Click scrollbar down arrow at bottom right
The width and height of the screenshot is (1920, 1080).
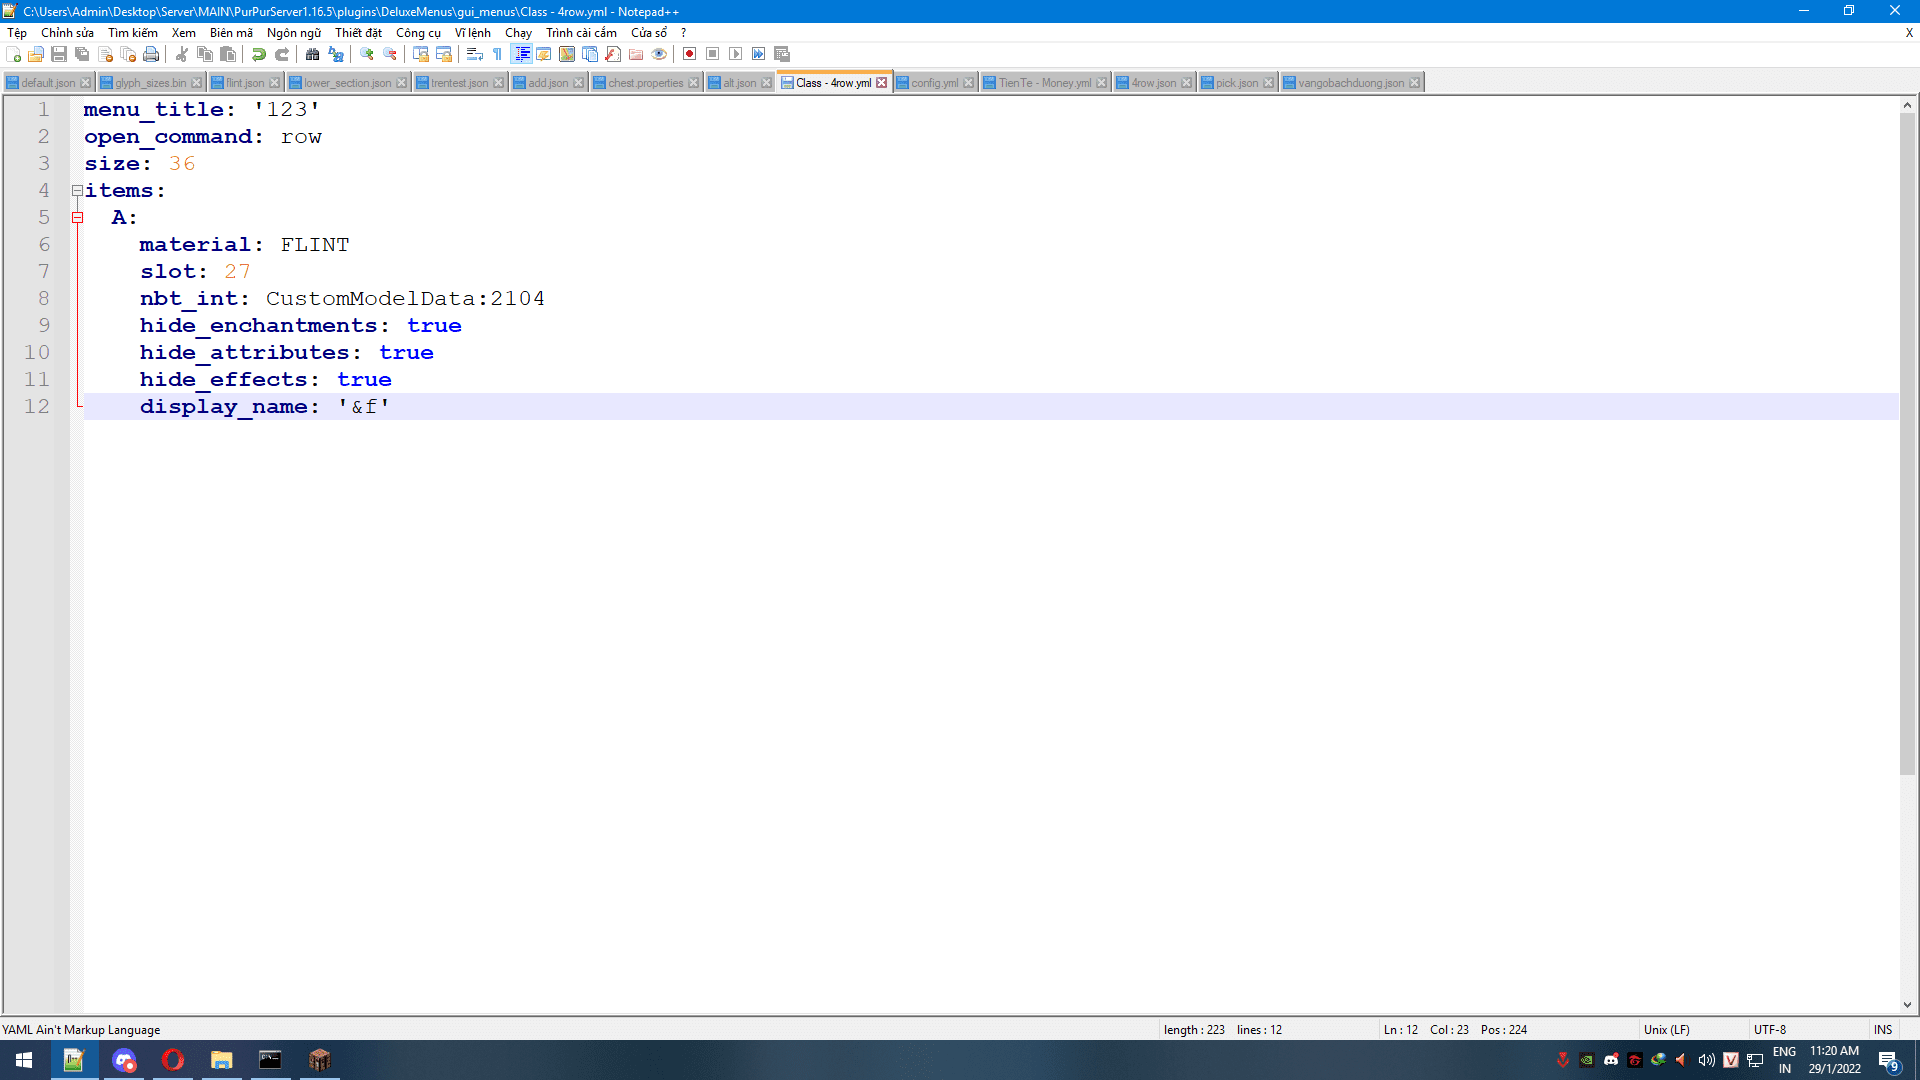(x=1907, y=1005)
